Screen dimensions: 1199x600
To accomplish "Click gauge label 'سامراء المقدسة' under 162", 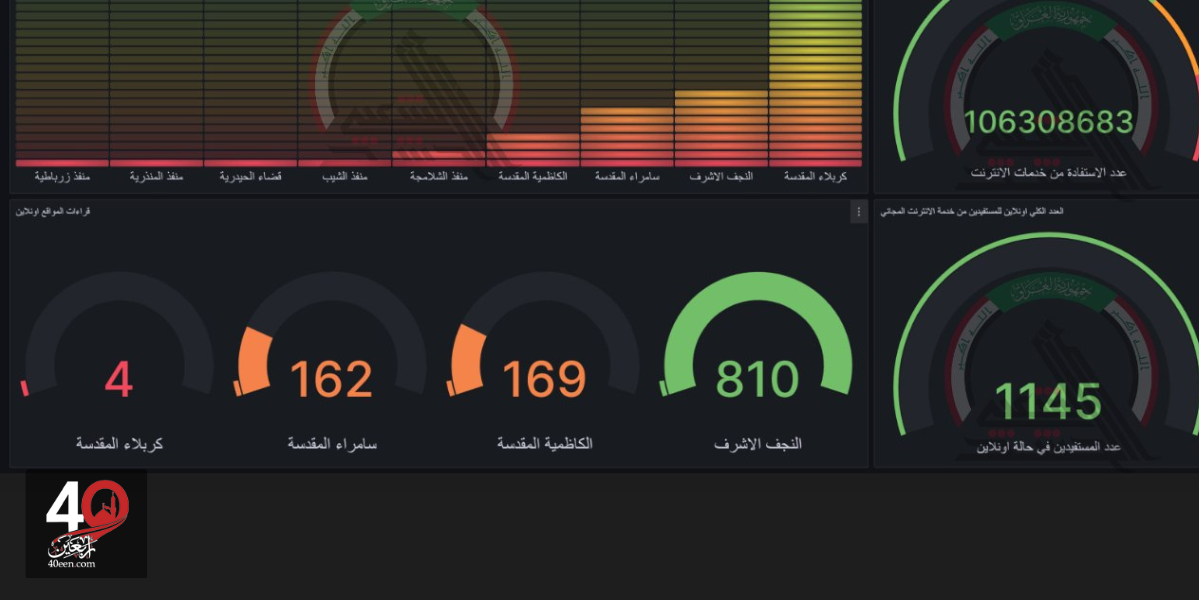I will 332,444.
